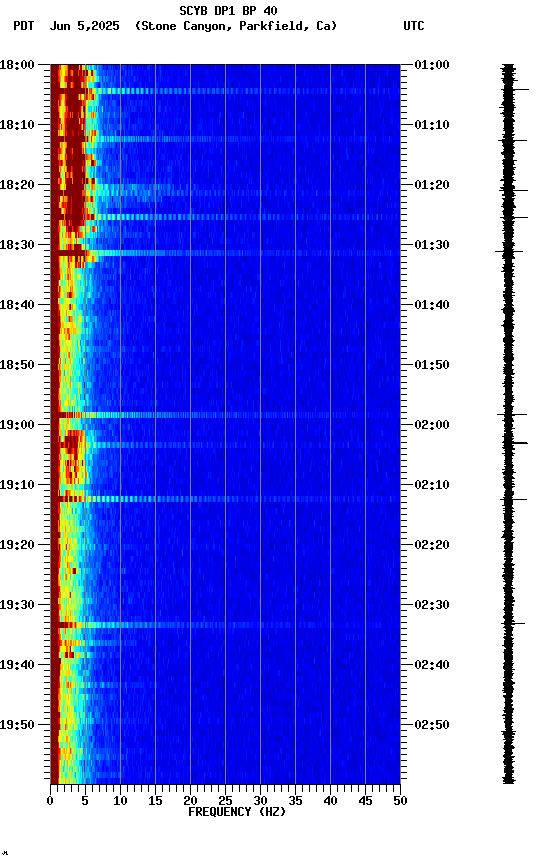Click the '18:20' PDT time label
552x864 pixels.
tap(17, 185)
